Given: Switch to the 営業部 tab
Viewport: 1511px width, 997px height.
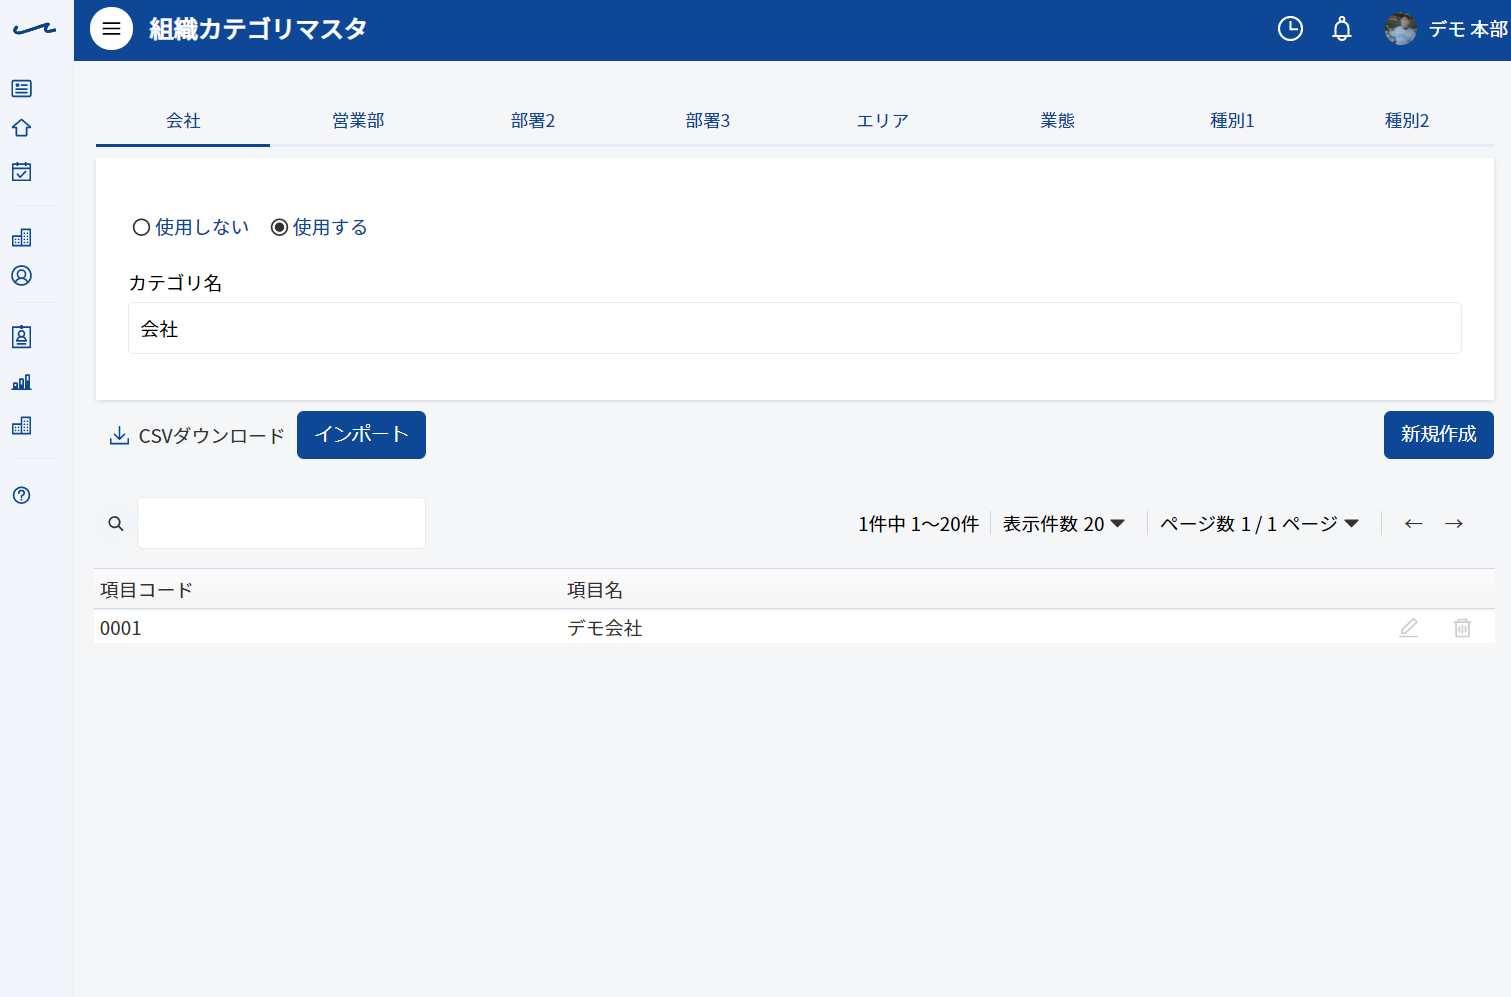Looking at the screenshot, I should coord(358,120).
